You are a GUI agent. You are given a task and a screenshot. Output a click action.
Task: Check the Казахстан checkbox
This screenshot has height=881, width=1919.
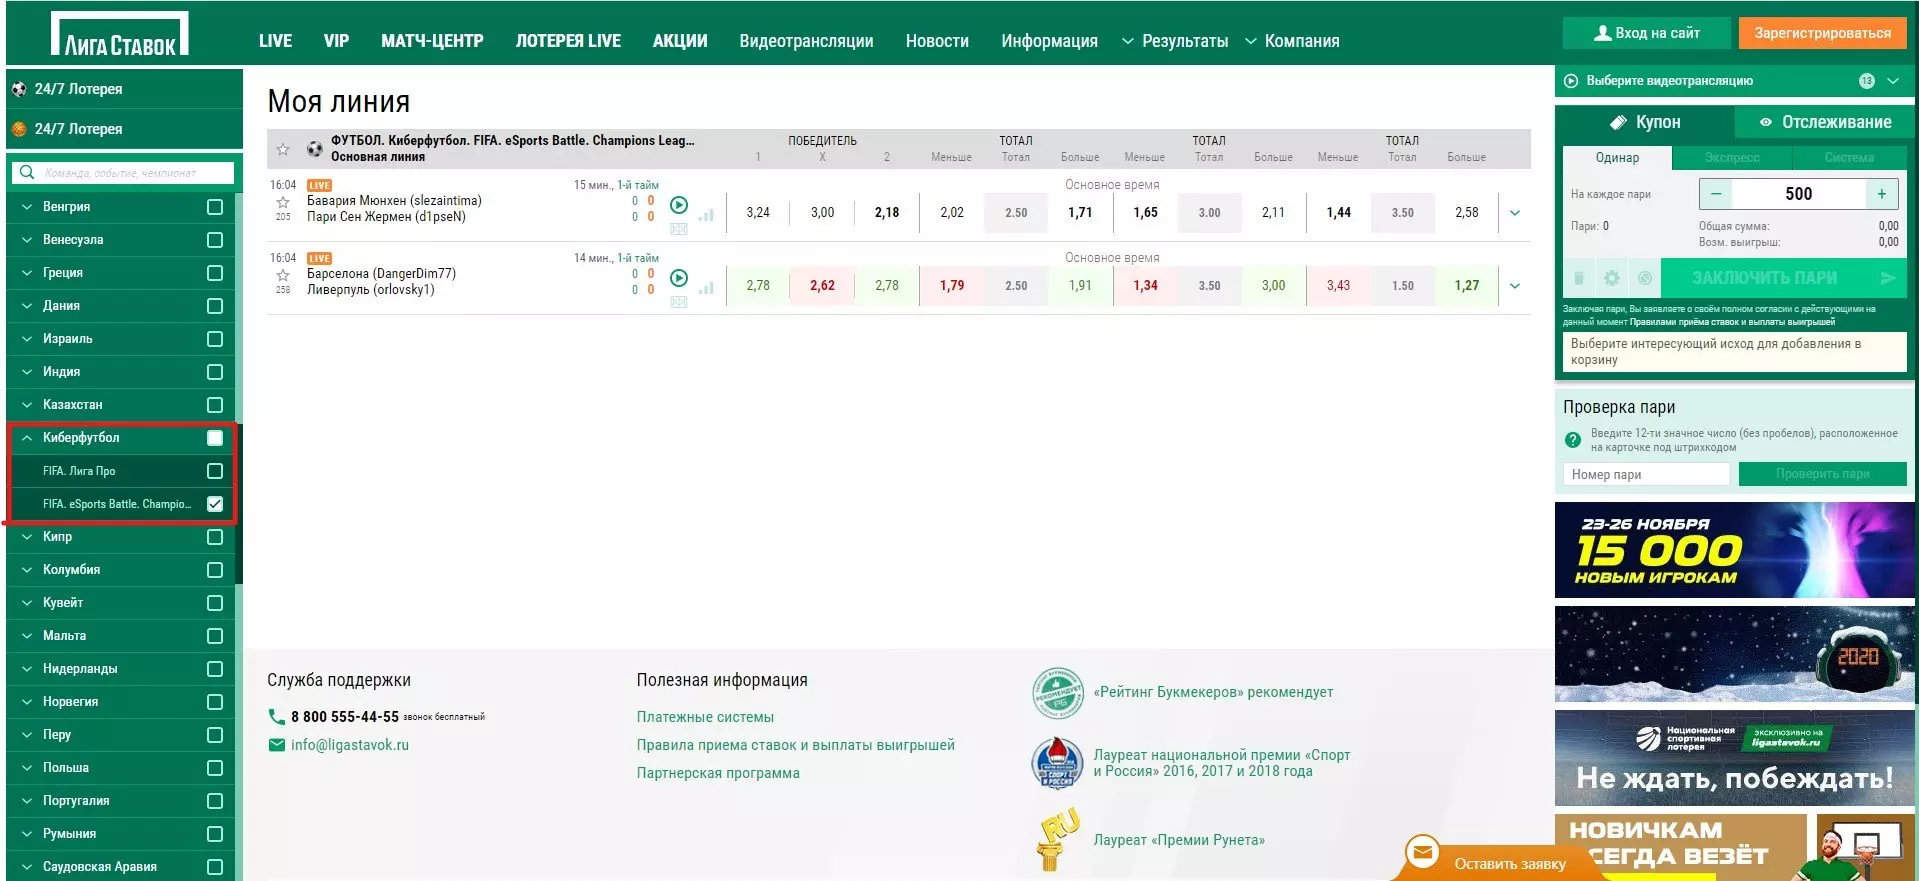[x=214, y=405]
